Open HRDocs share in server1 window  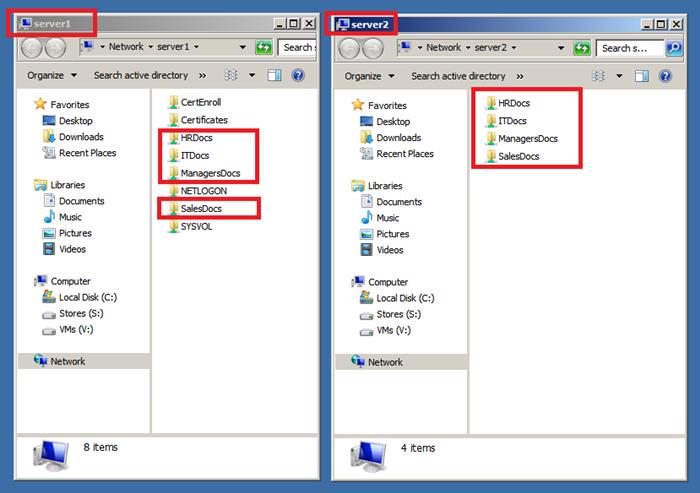[190, 138]
